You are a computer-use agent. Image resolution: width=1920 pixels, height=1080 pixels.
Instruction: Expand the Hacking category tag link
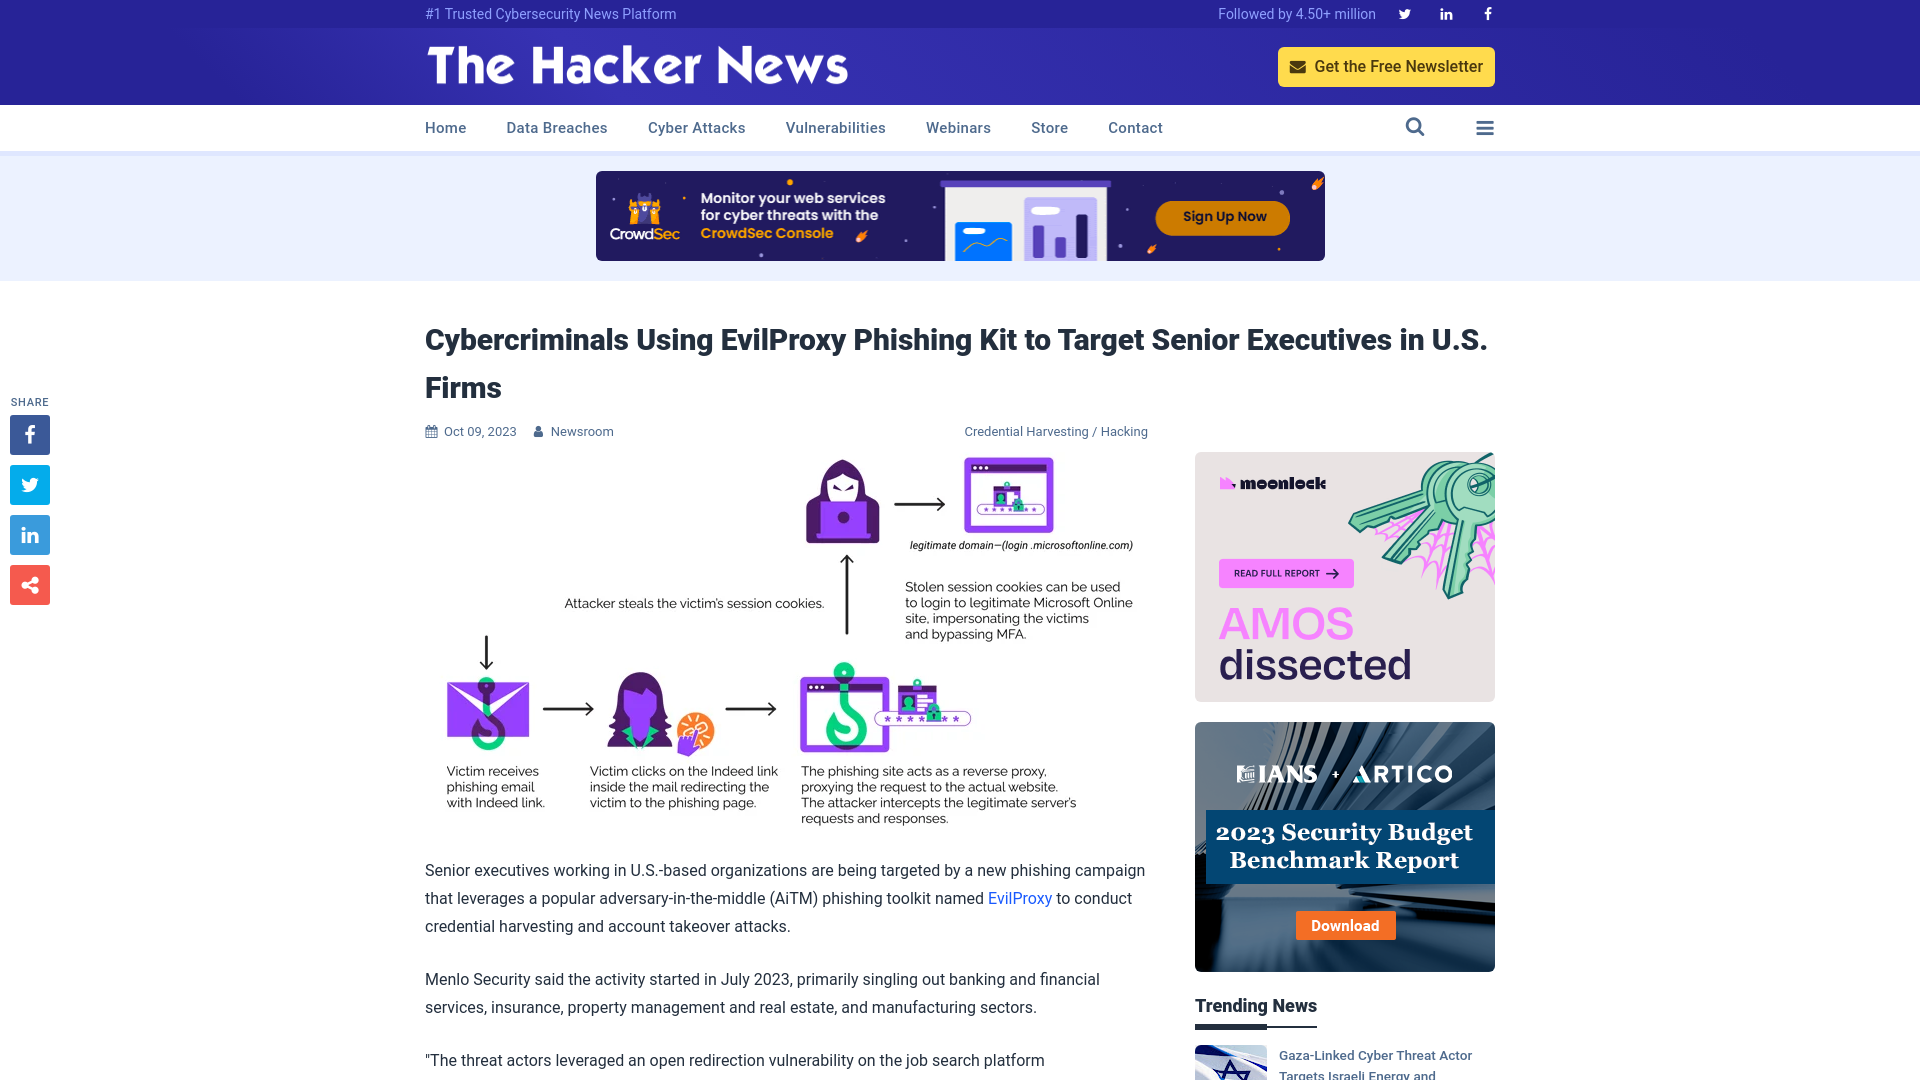[x=1124, y=431]
